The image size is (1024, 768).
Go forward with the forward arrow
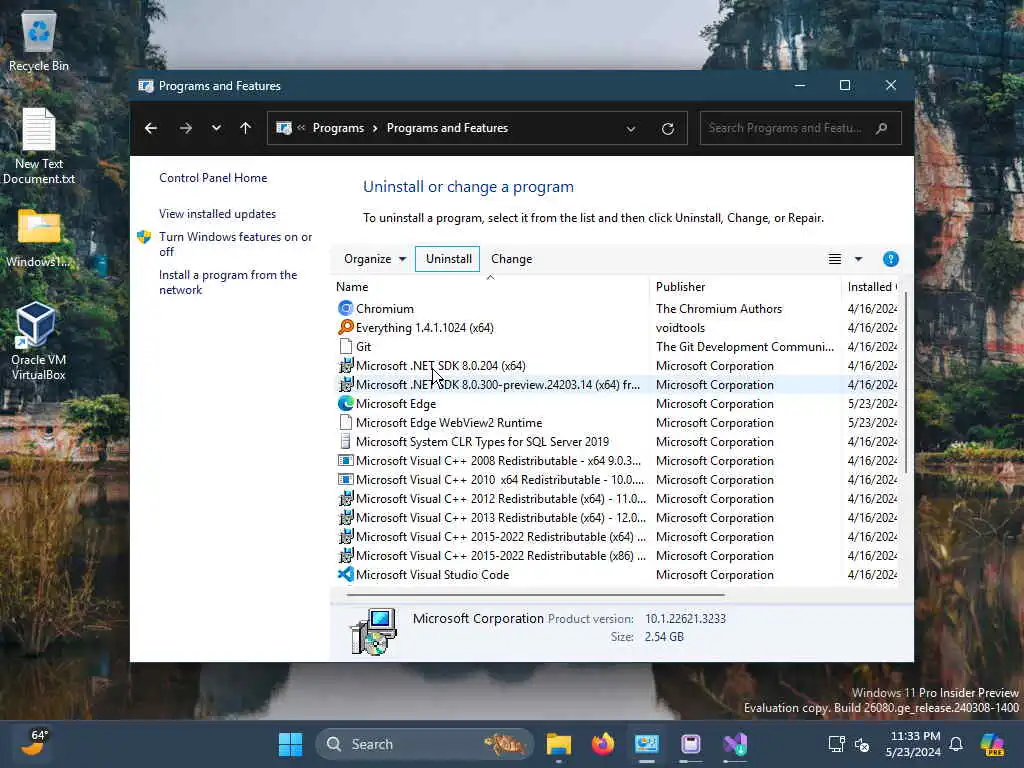[185, 128]
